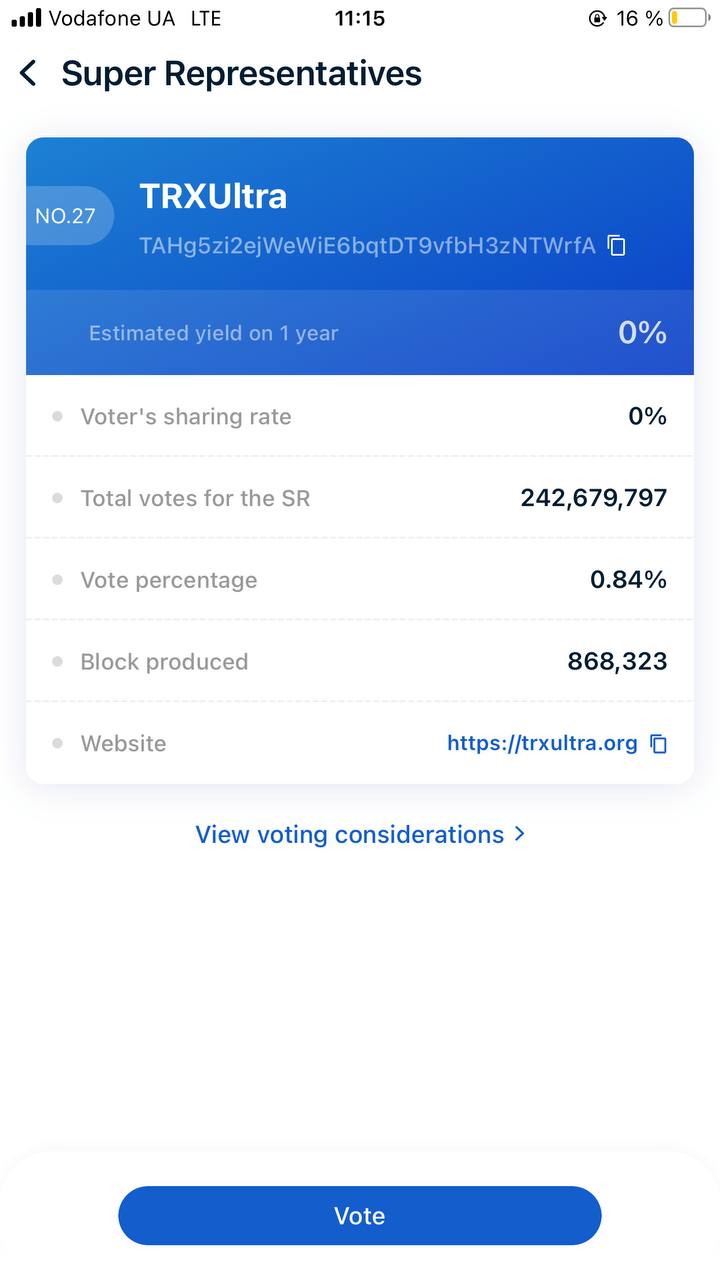Tap the 11:15 clock in status bar
The image size is (720, 1280).
(x=360, y=18)
